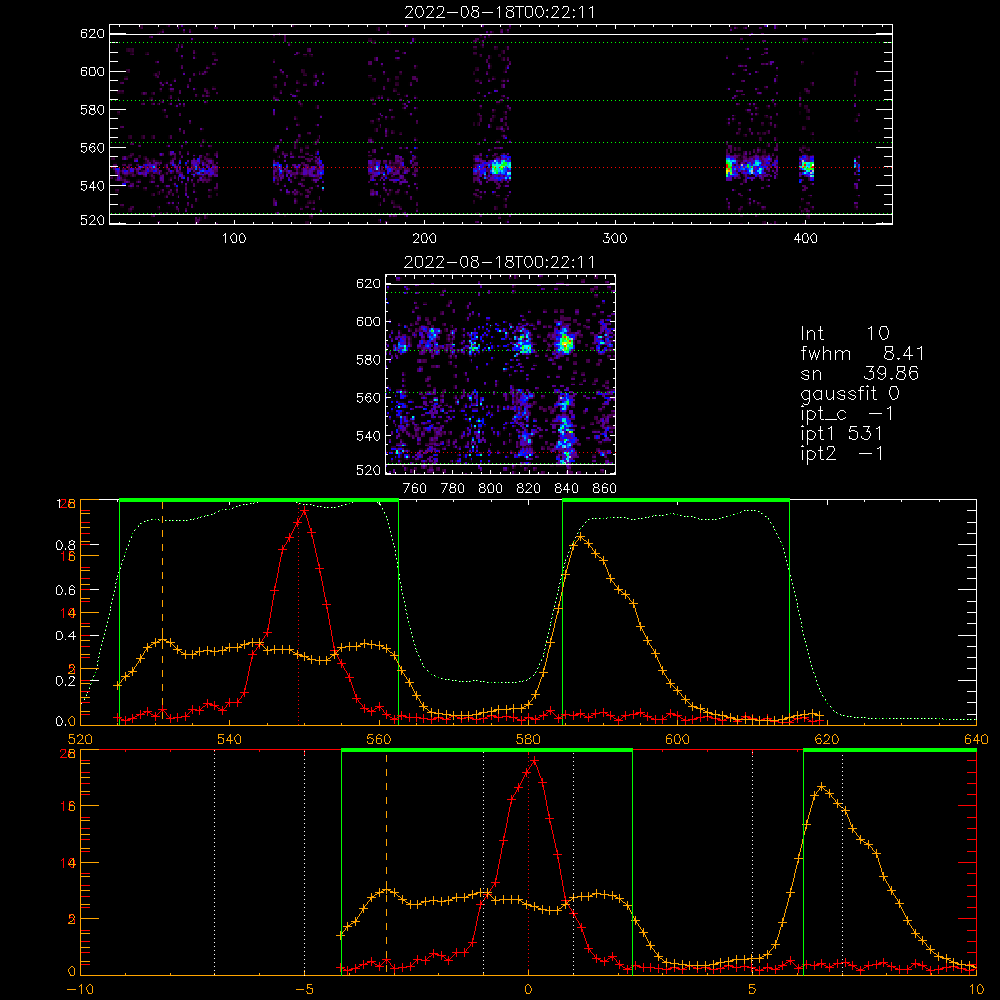
Task: Select the "gaussfit 0" readout
Action: [x=849, y=393]
